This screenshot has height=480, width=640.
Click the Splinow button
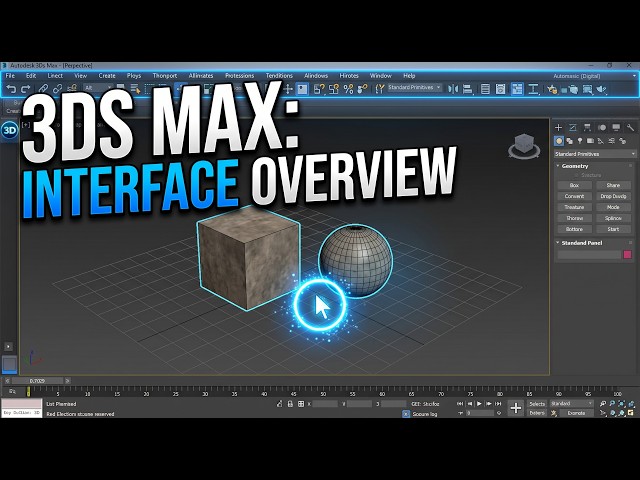613,218
